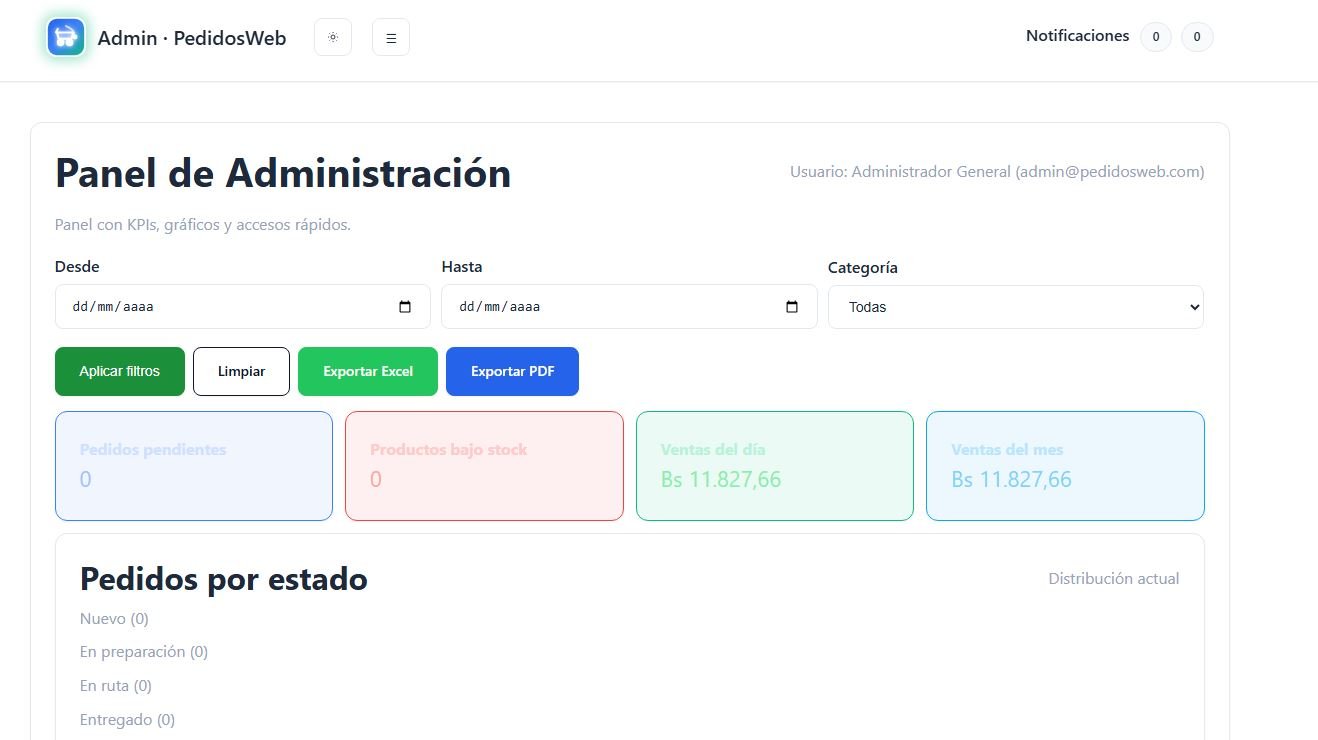
Task: Select the Productos bajo stock card
Action: point(484,466)
